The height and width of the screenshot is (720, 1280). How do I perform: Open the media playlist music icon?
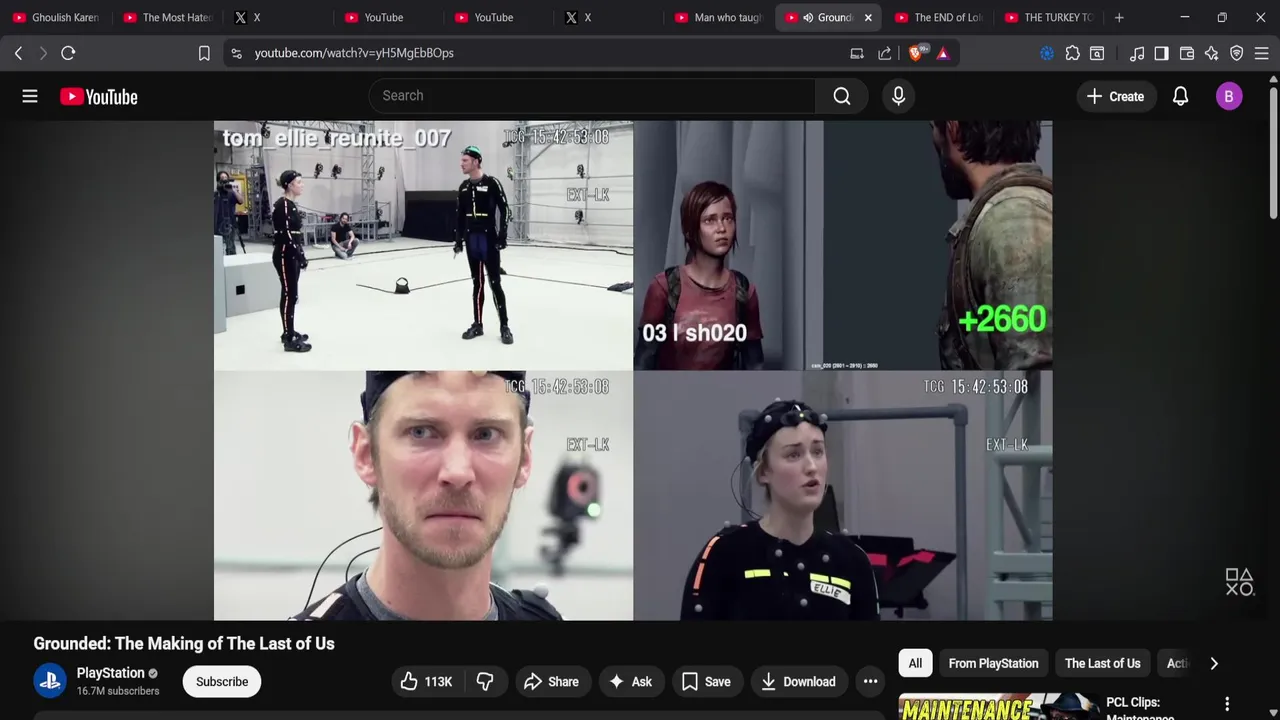pyautogui.click(x=1137, y=53)
